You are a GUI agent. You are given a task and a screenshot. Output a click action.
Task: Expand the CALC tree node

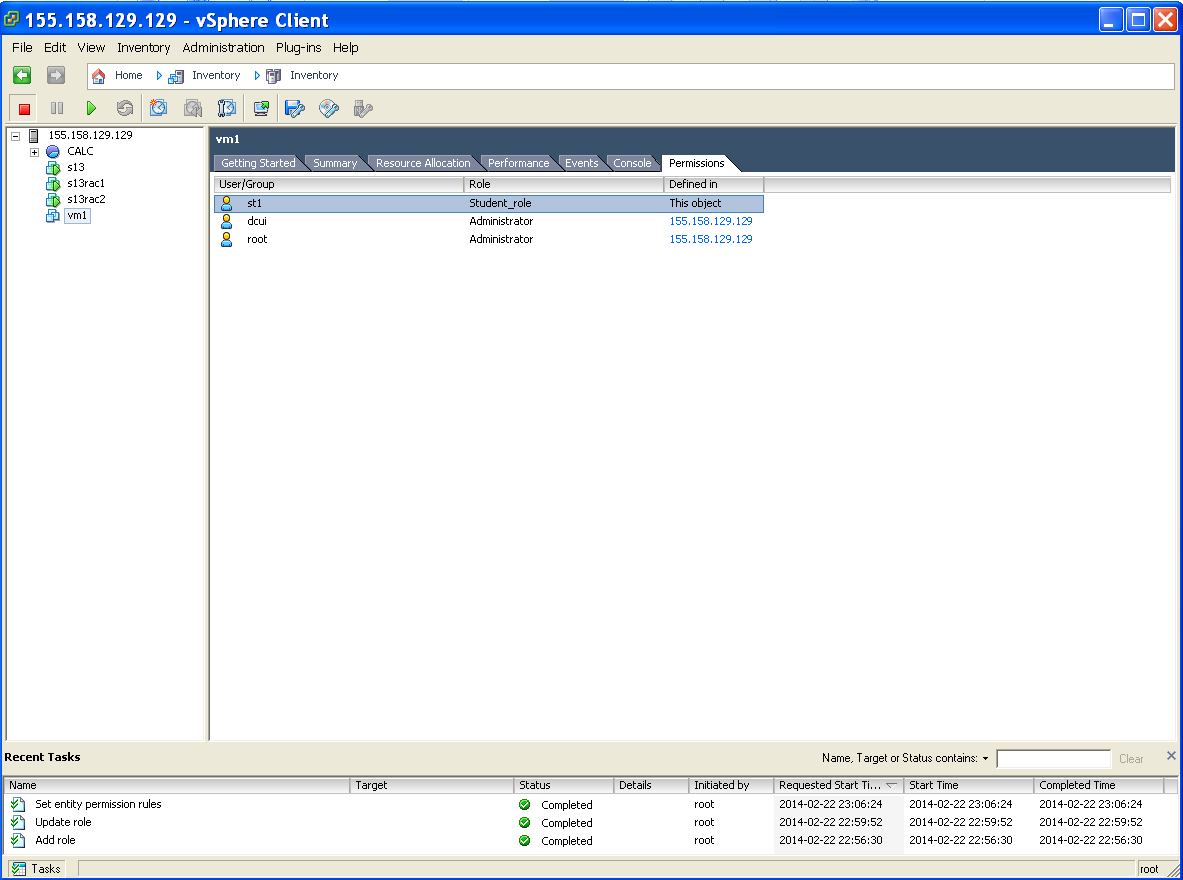(x=34, y=152)
